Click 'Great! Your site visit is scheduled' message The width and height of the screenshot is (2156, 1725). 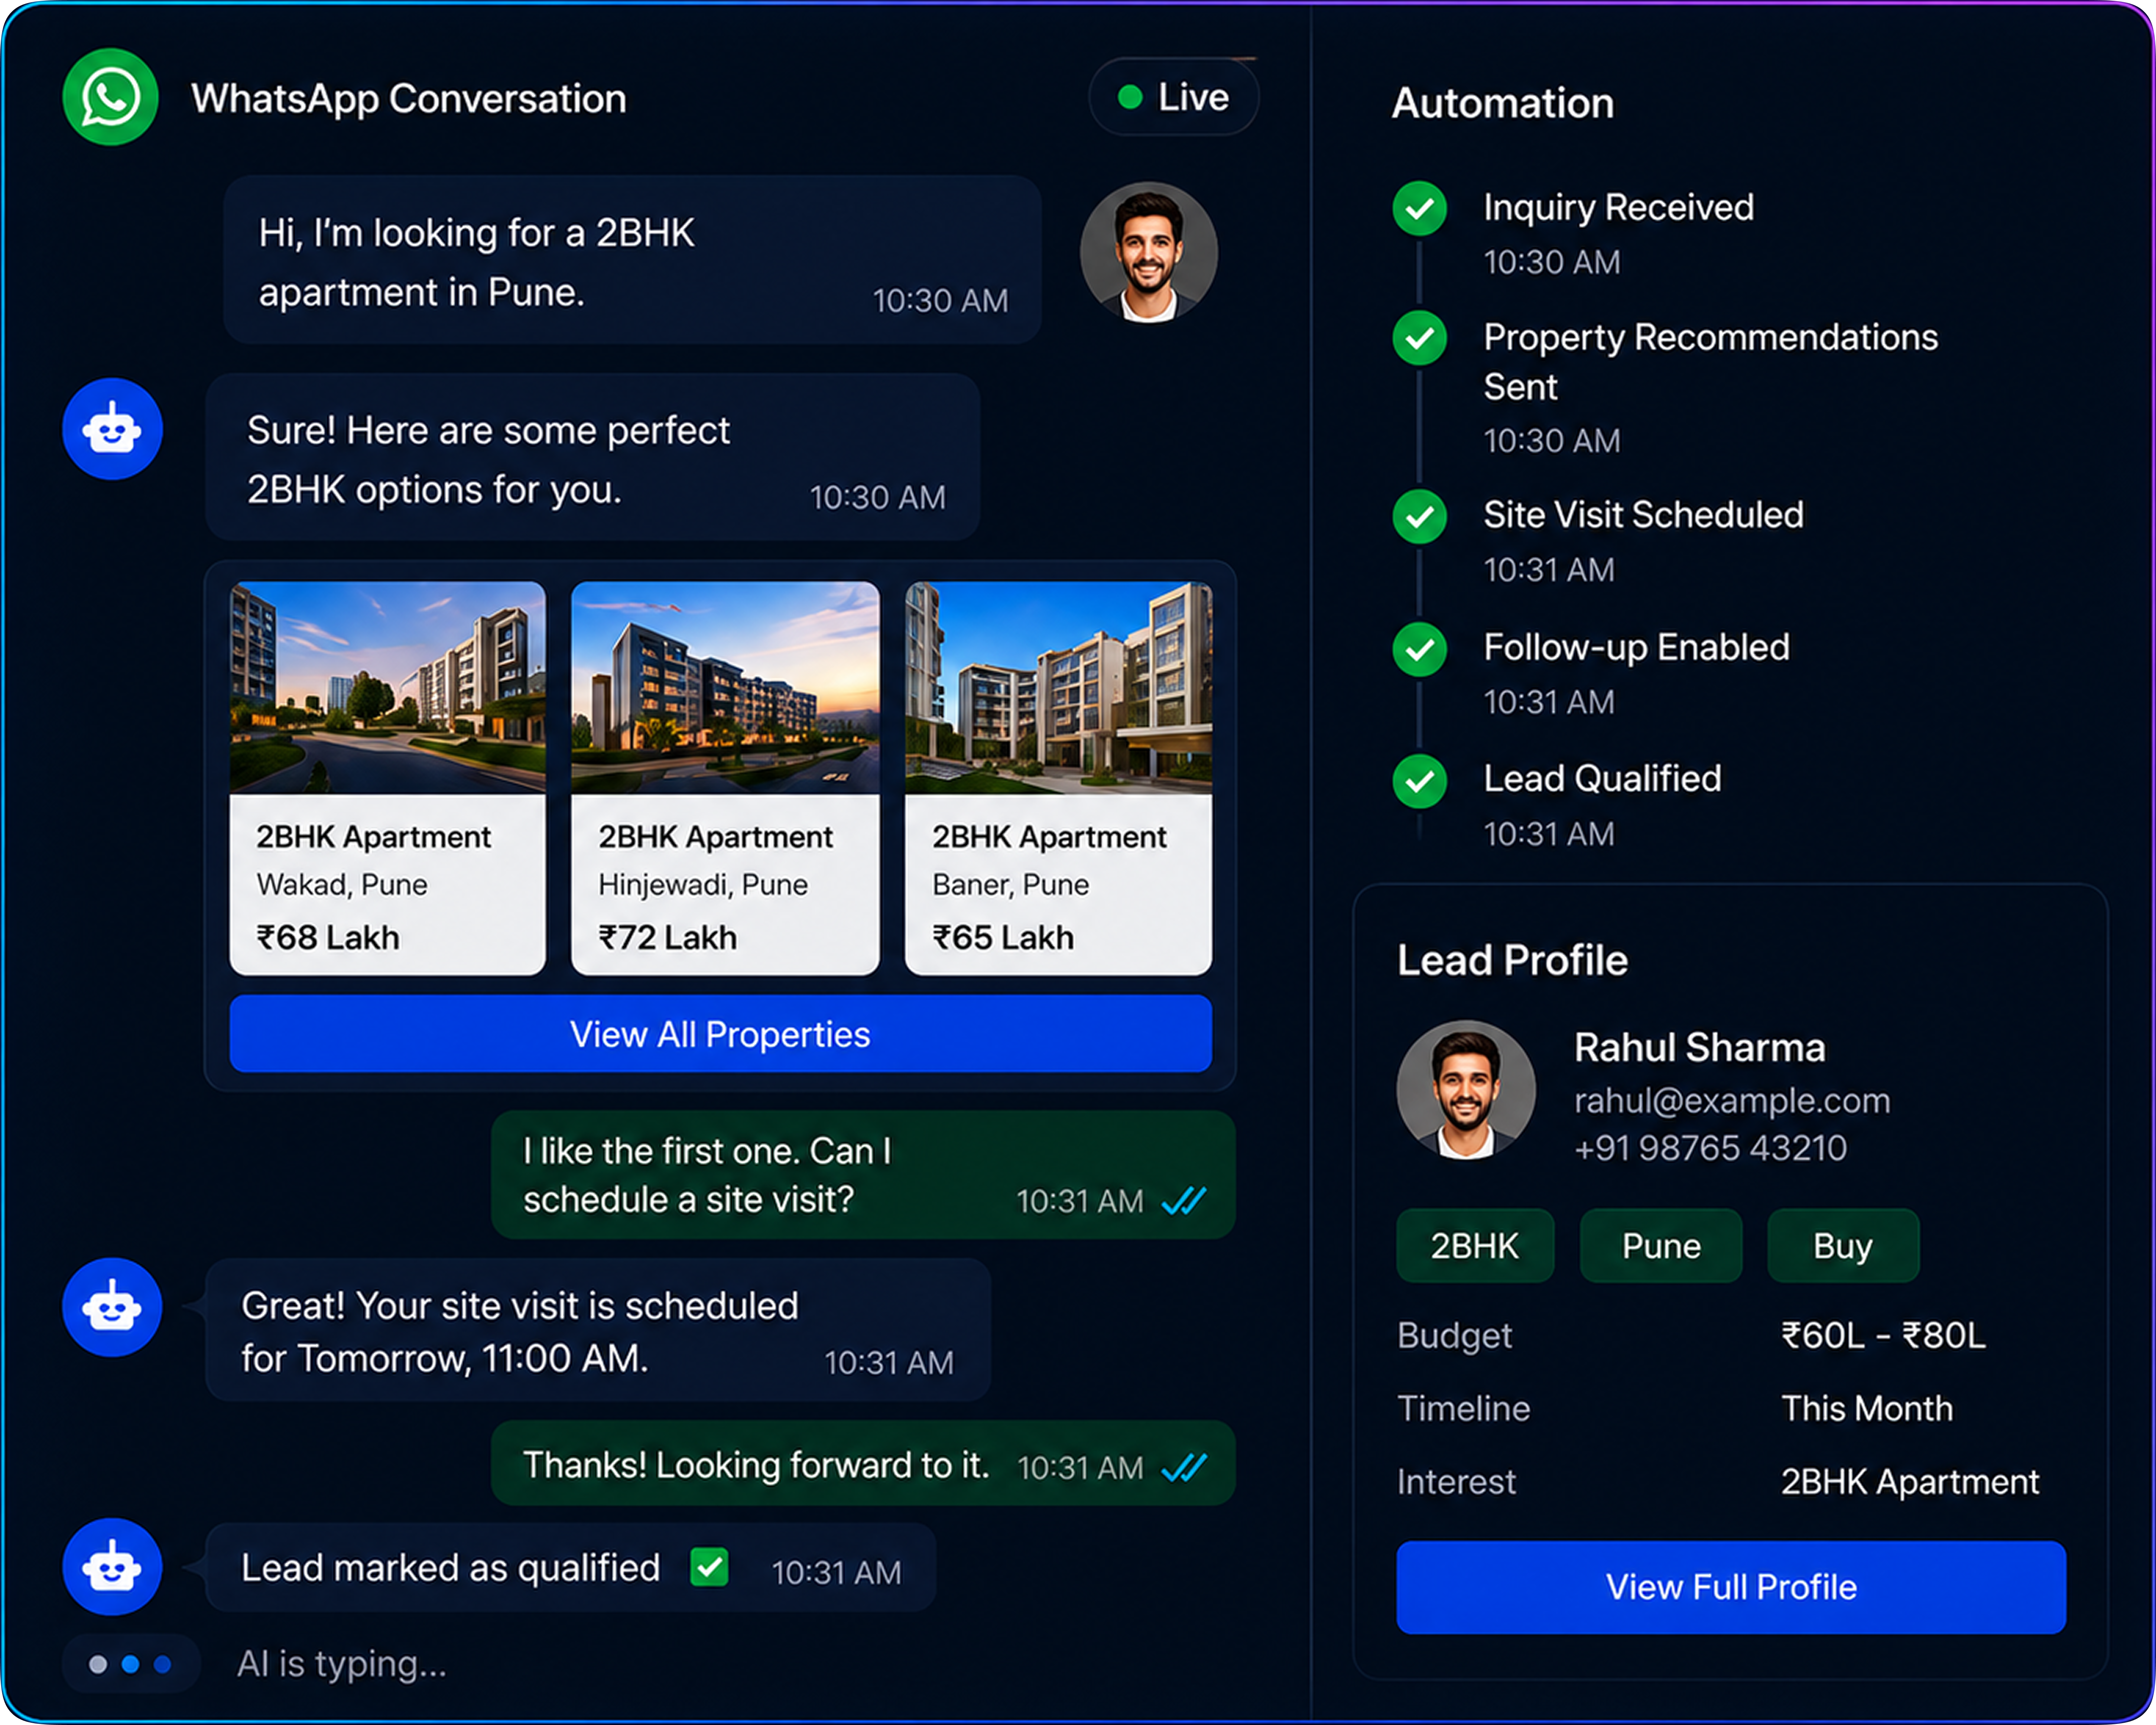click(598, 1330)
